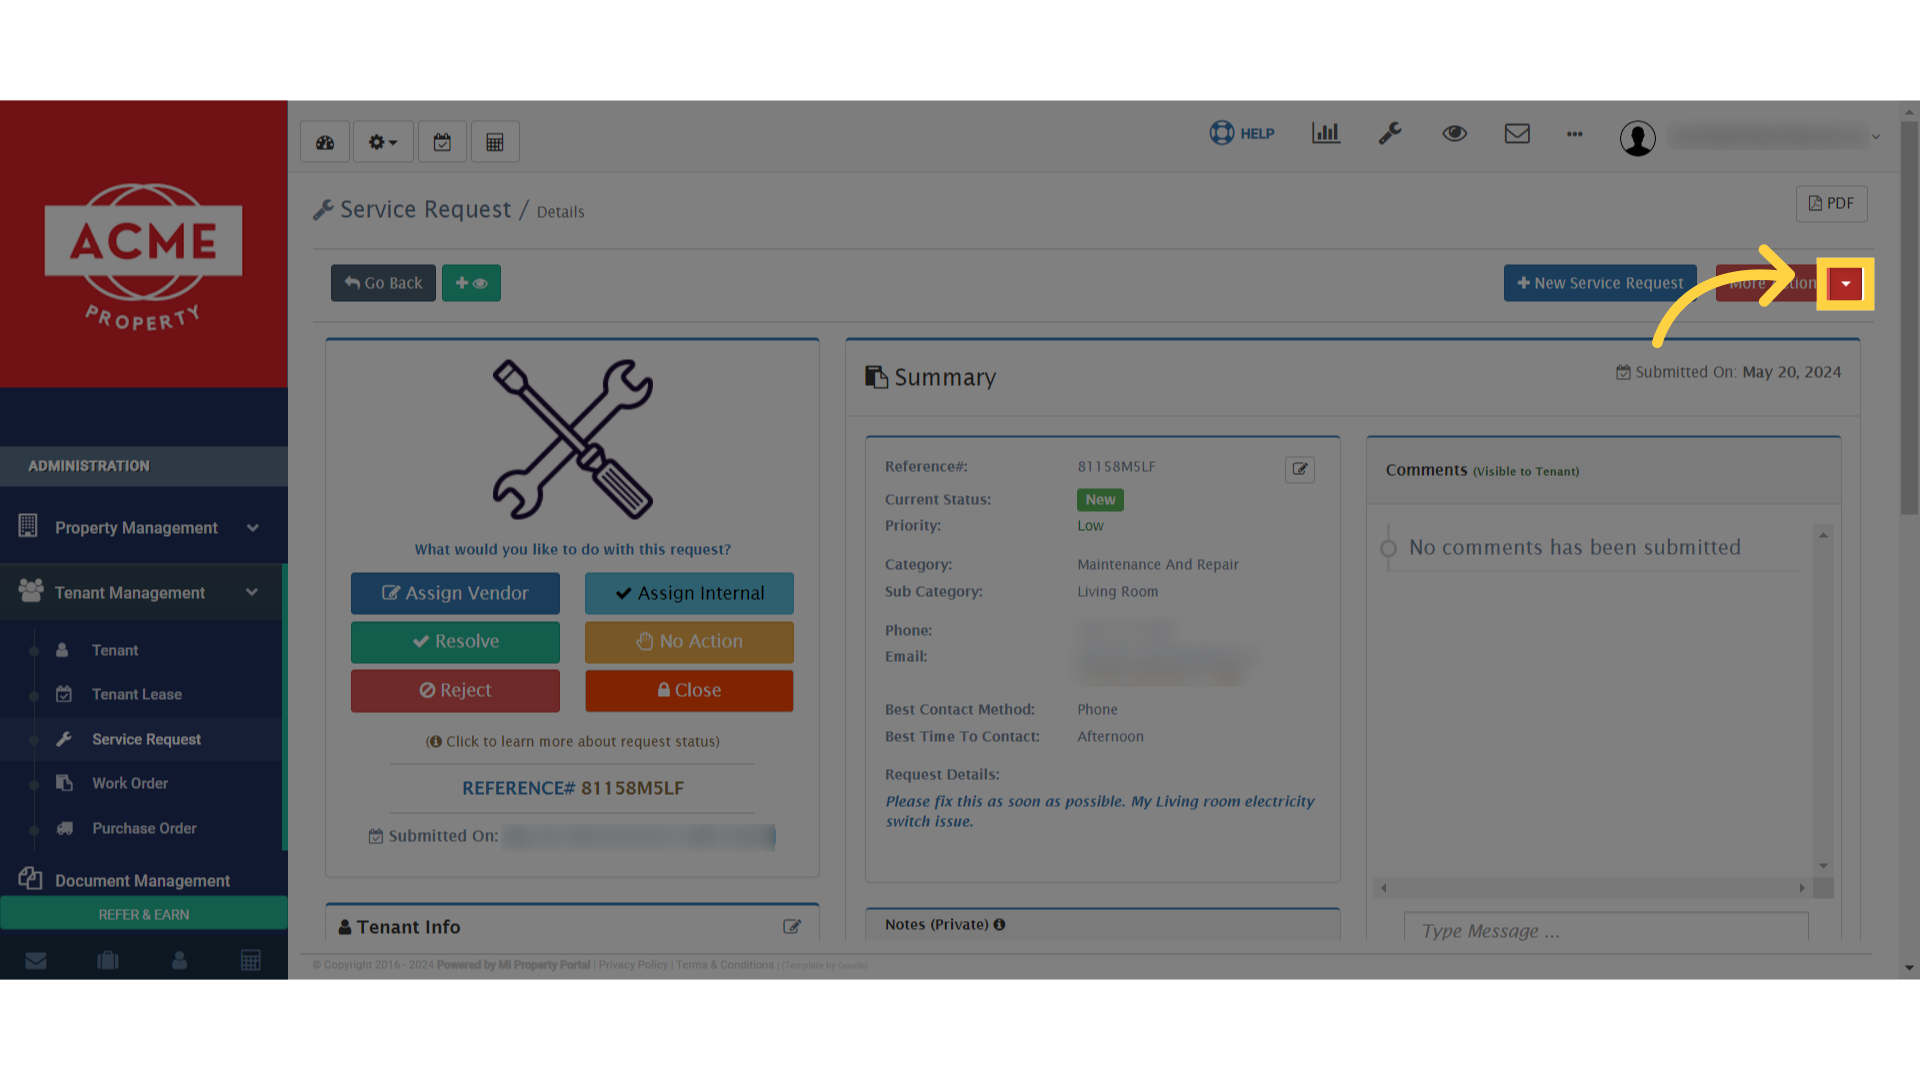This screenshot has height=1080, width=1920.
Task: Click the green add watcher button
Action: point(472,283)
